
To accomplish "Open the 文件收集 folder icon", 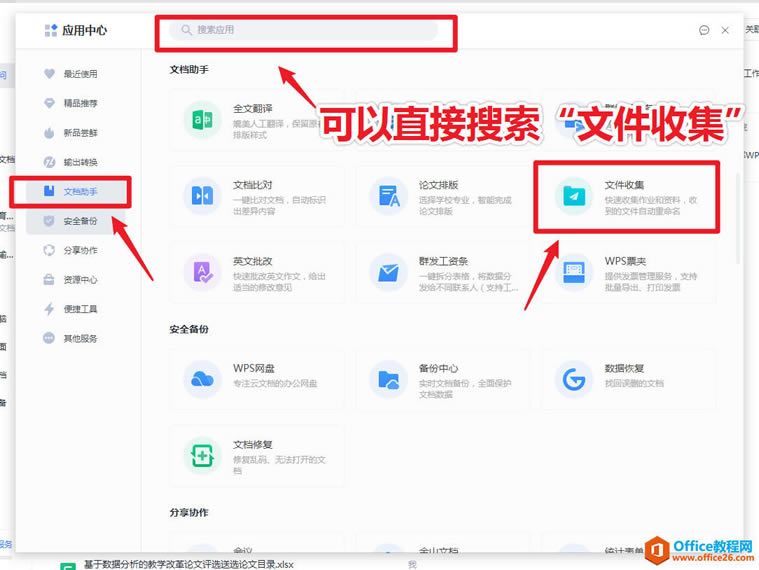I will pyautogui.click(x=574, y=196).
